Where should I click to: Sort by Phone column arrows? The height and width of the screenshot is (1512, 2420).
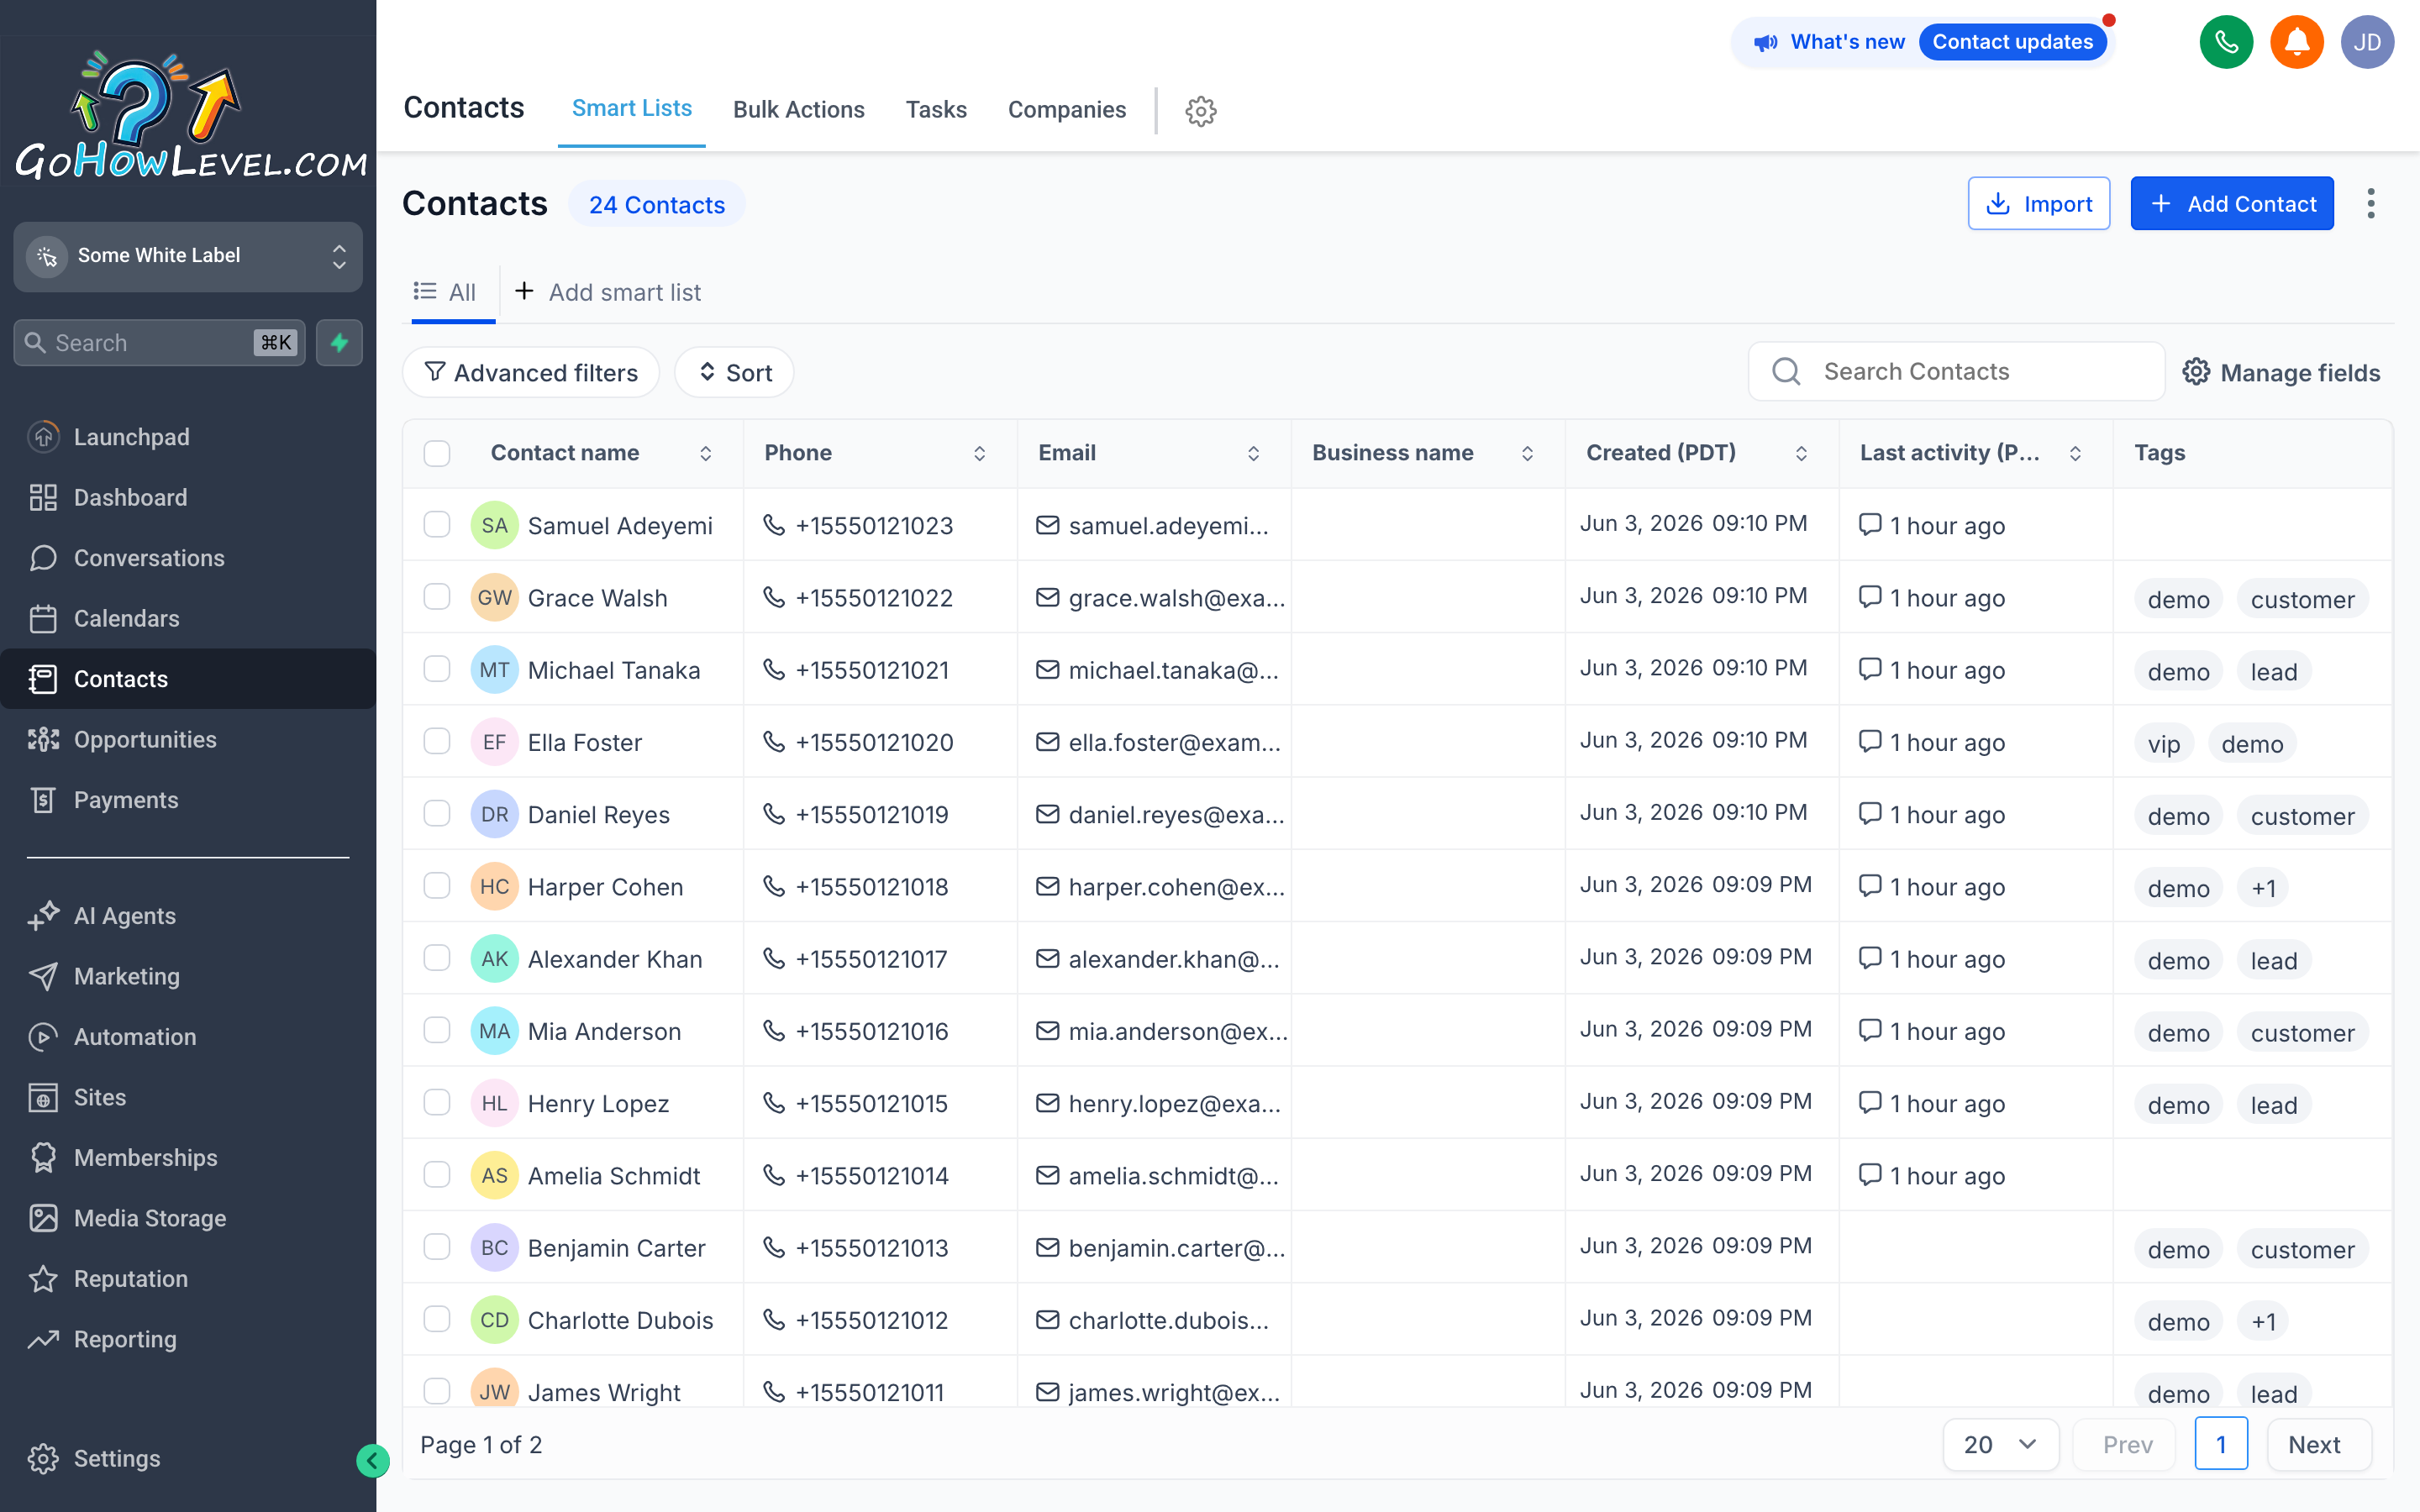[x=979, y=453]
